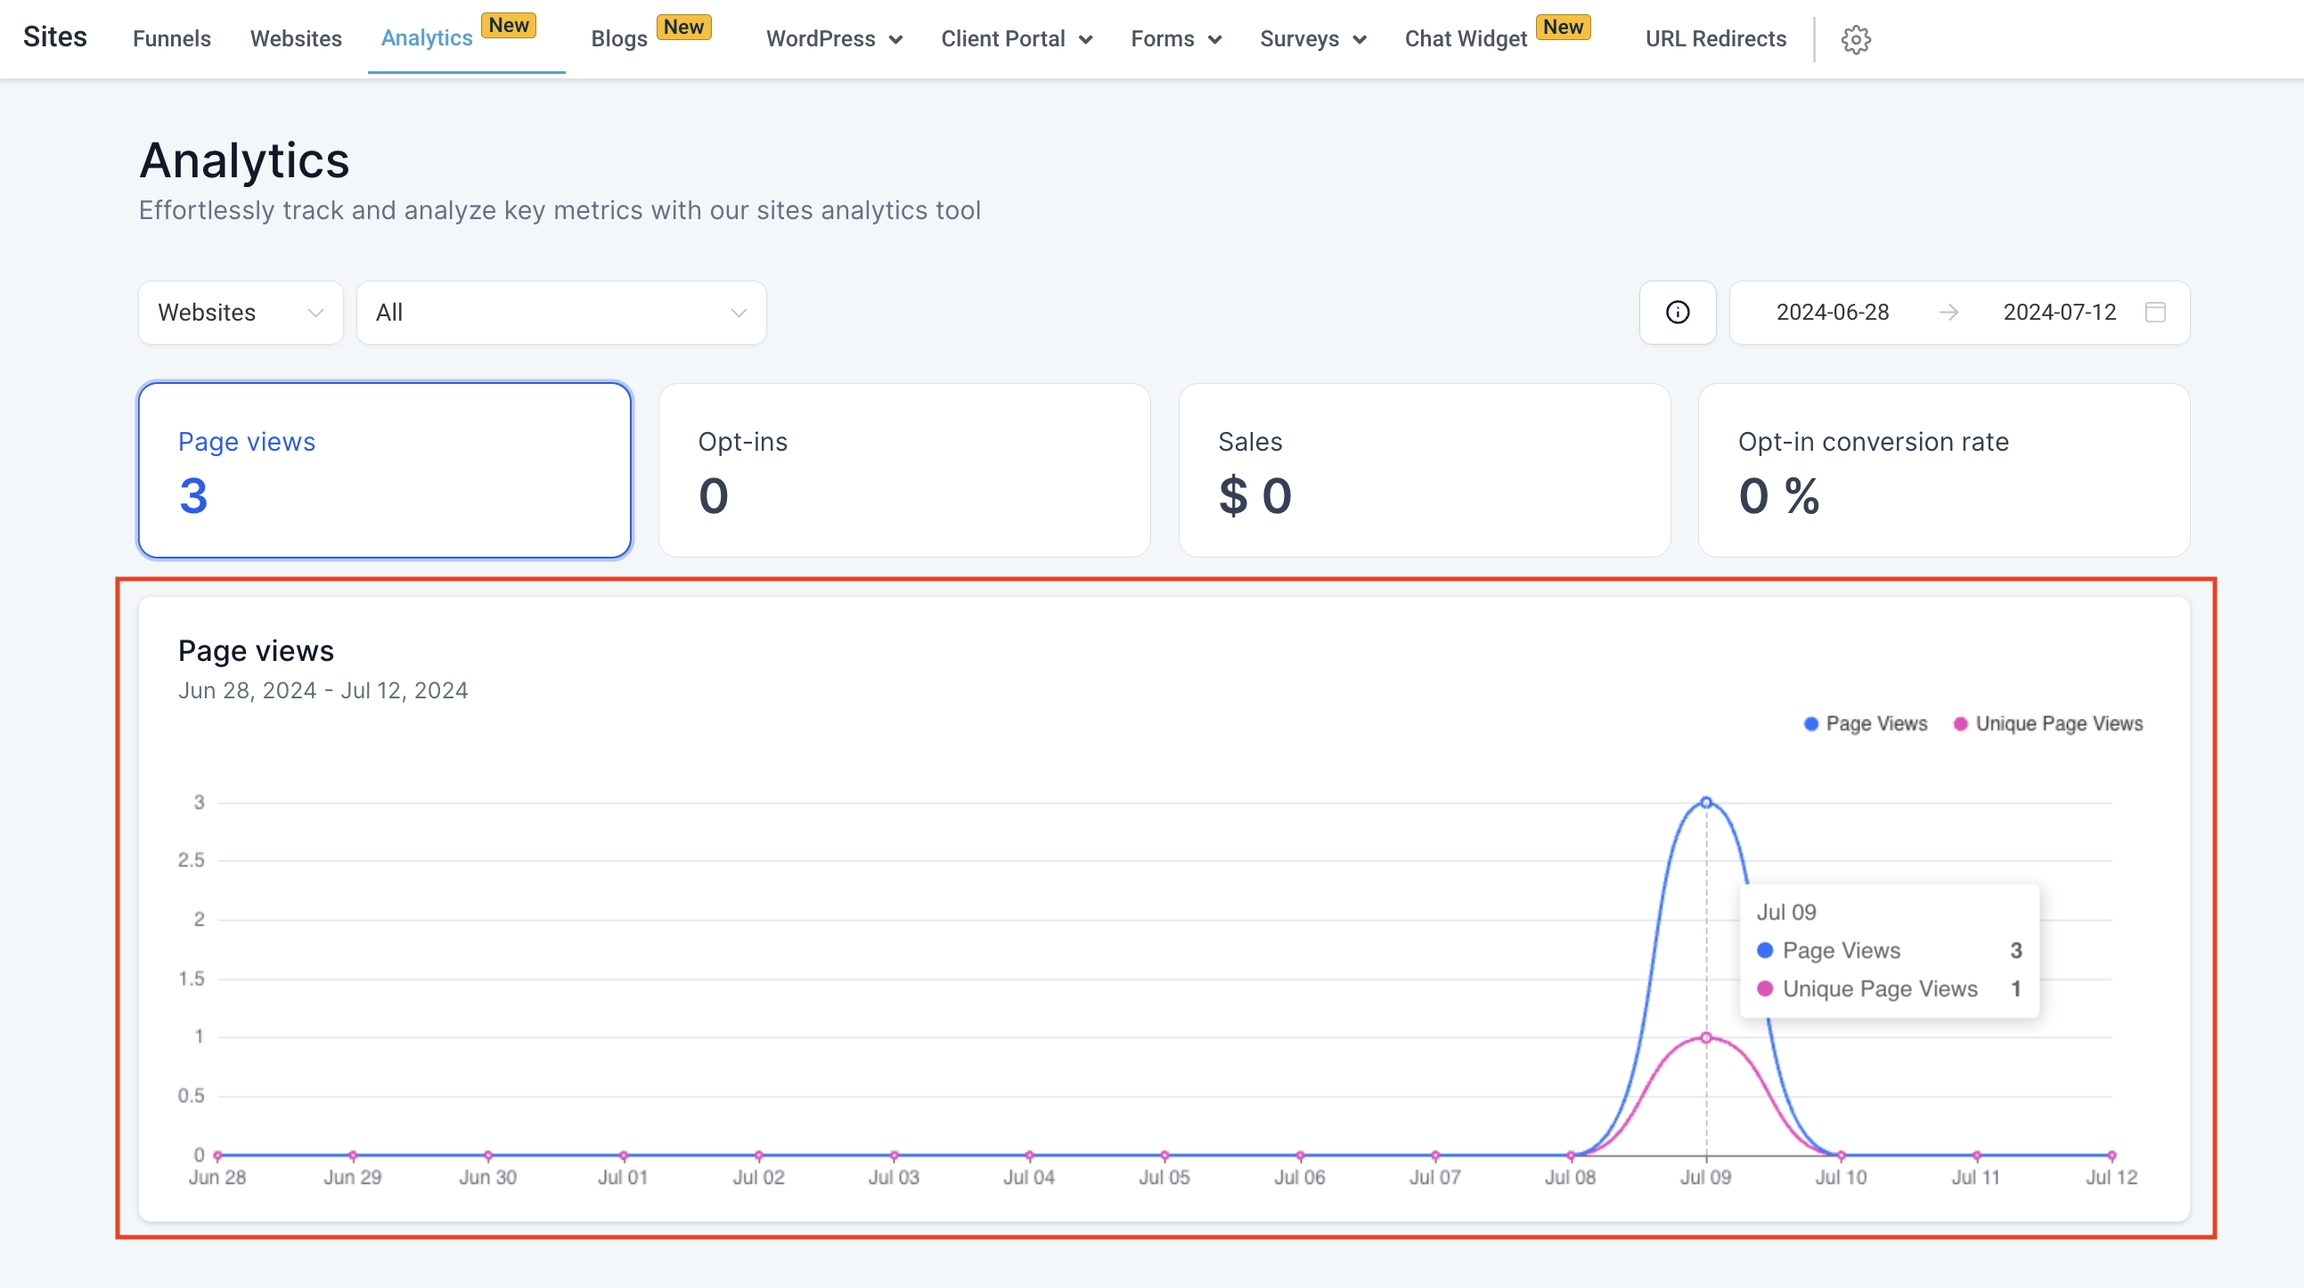Screen dimensions: 2304x1288
Task: Select the Opt-ins metric card
Action: coord(904,470)
